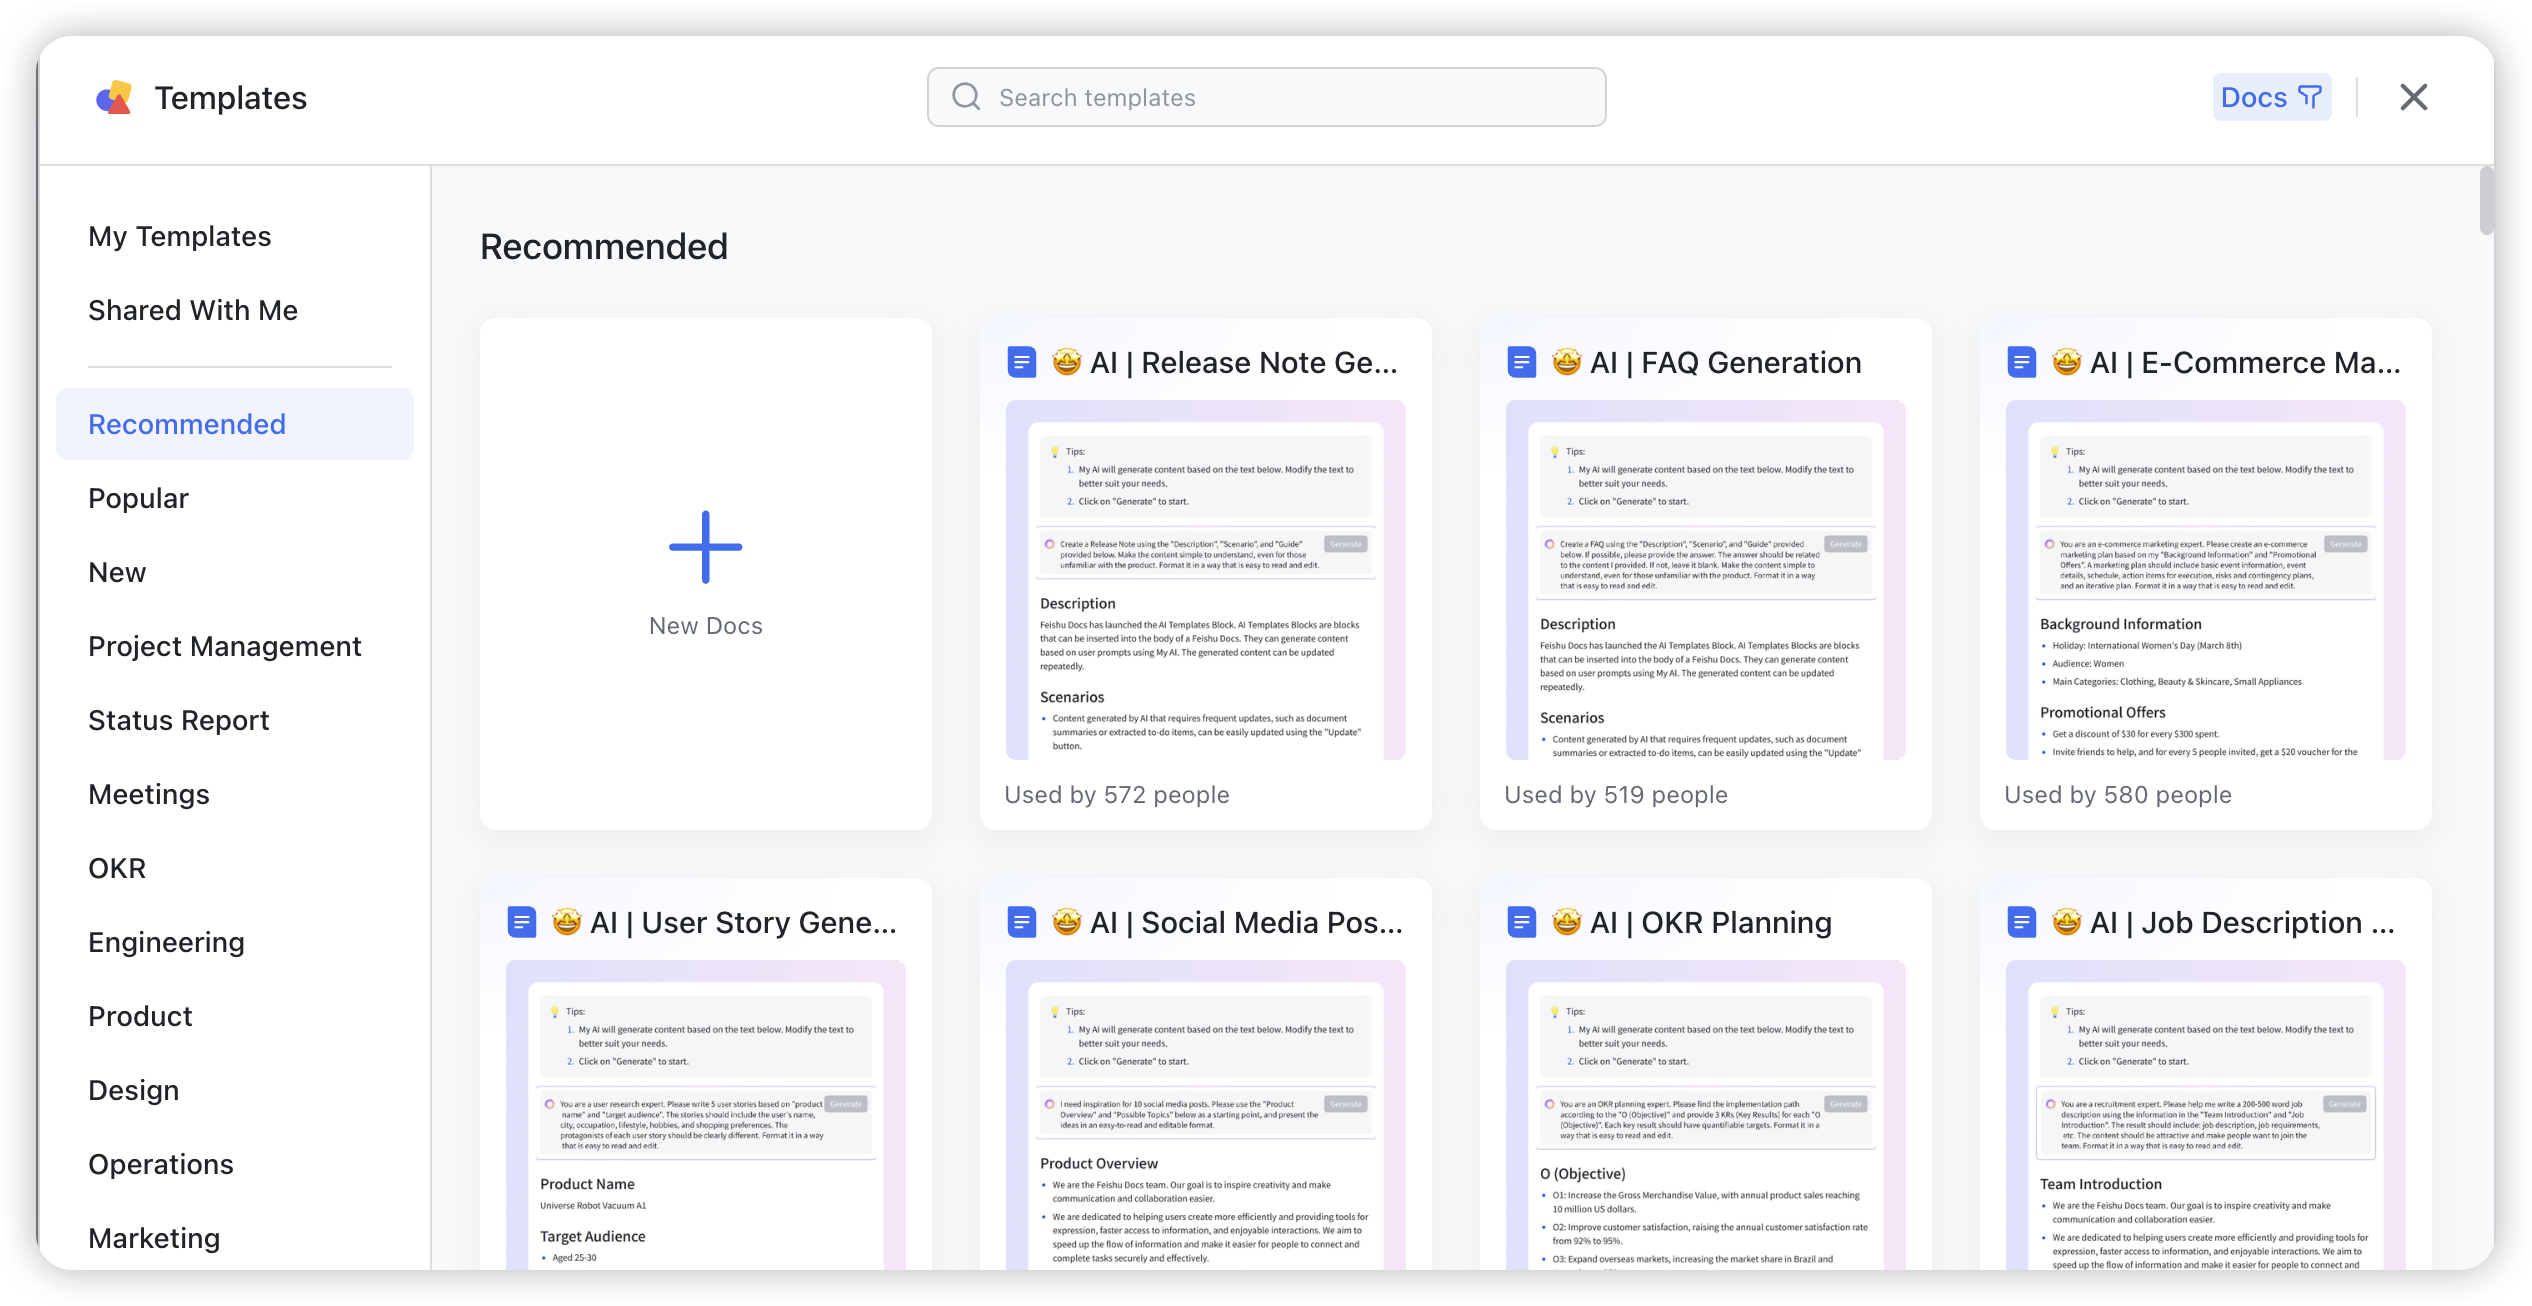The image size is (2532, 1306).
Task: Click the plus icon inside New Docs card
Action: [705, 546]
